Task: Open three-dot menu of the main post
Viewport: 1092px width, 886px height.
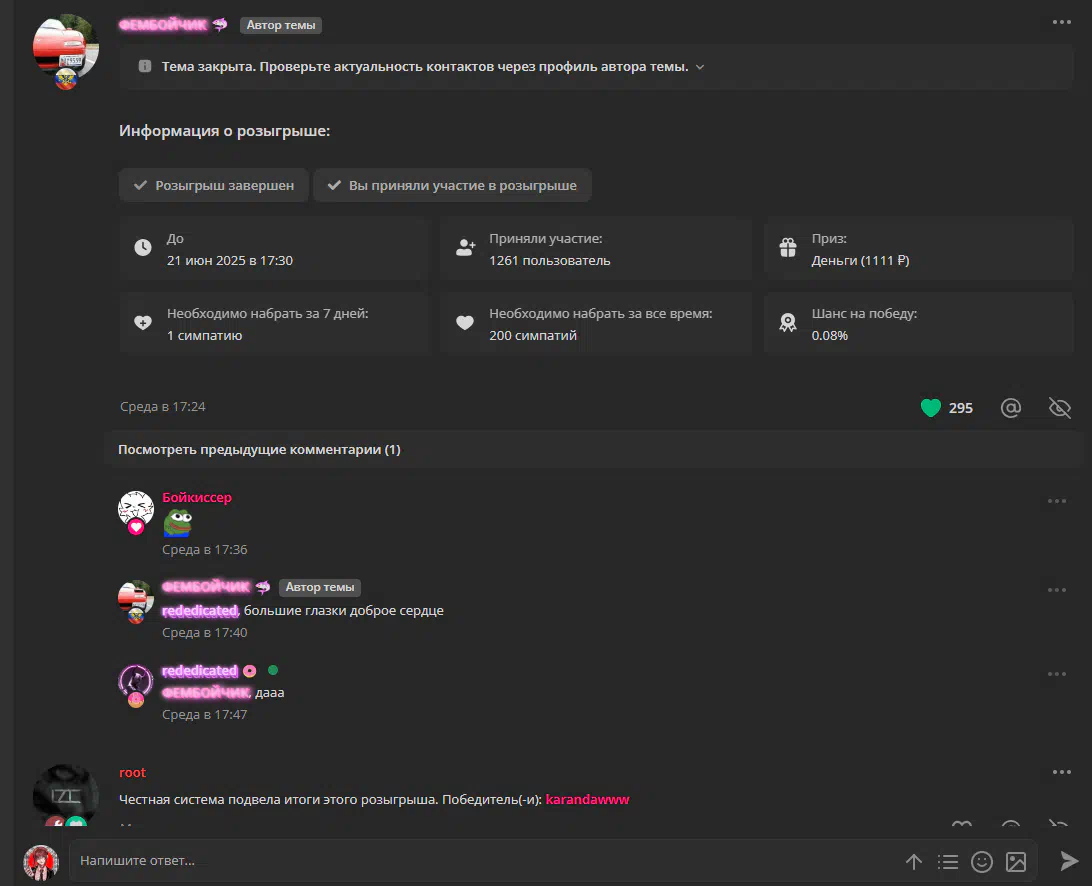Action: (1061, 22)
